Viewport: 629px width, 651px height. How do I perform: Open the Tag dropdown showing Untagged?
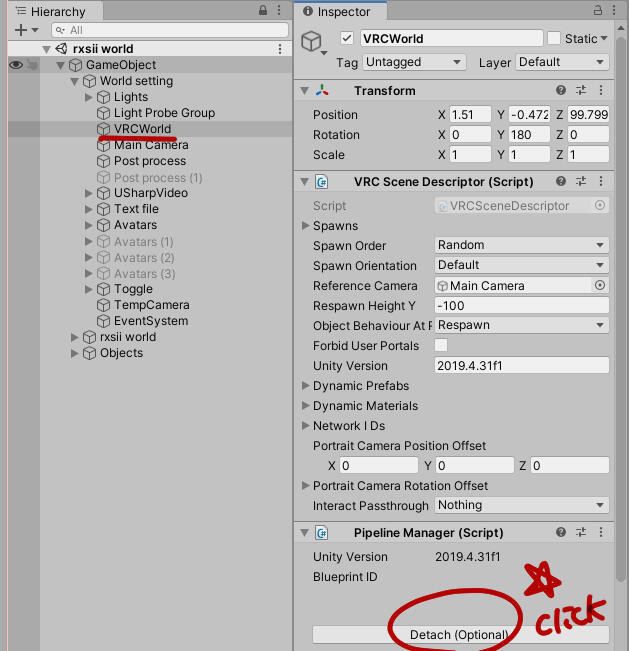416,62
